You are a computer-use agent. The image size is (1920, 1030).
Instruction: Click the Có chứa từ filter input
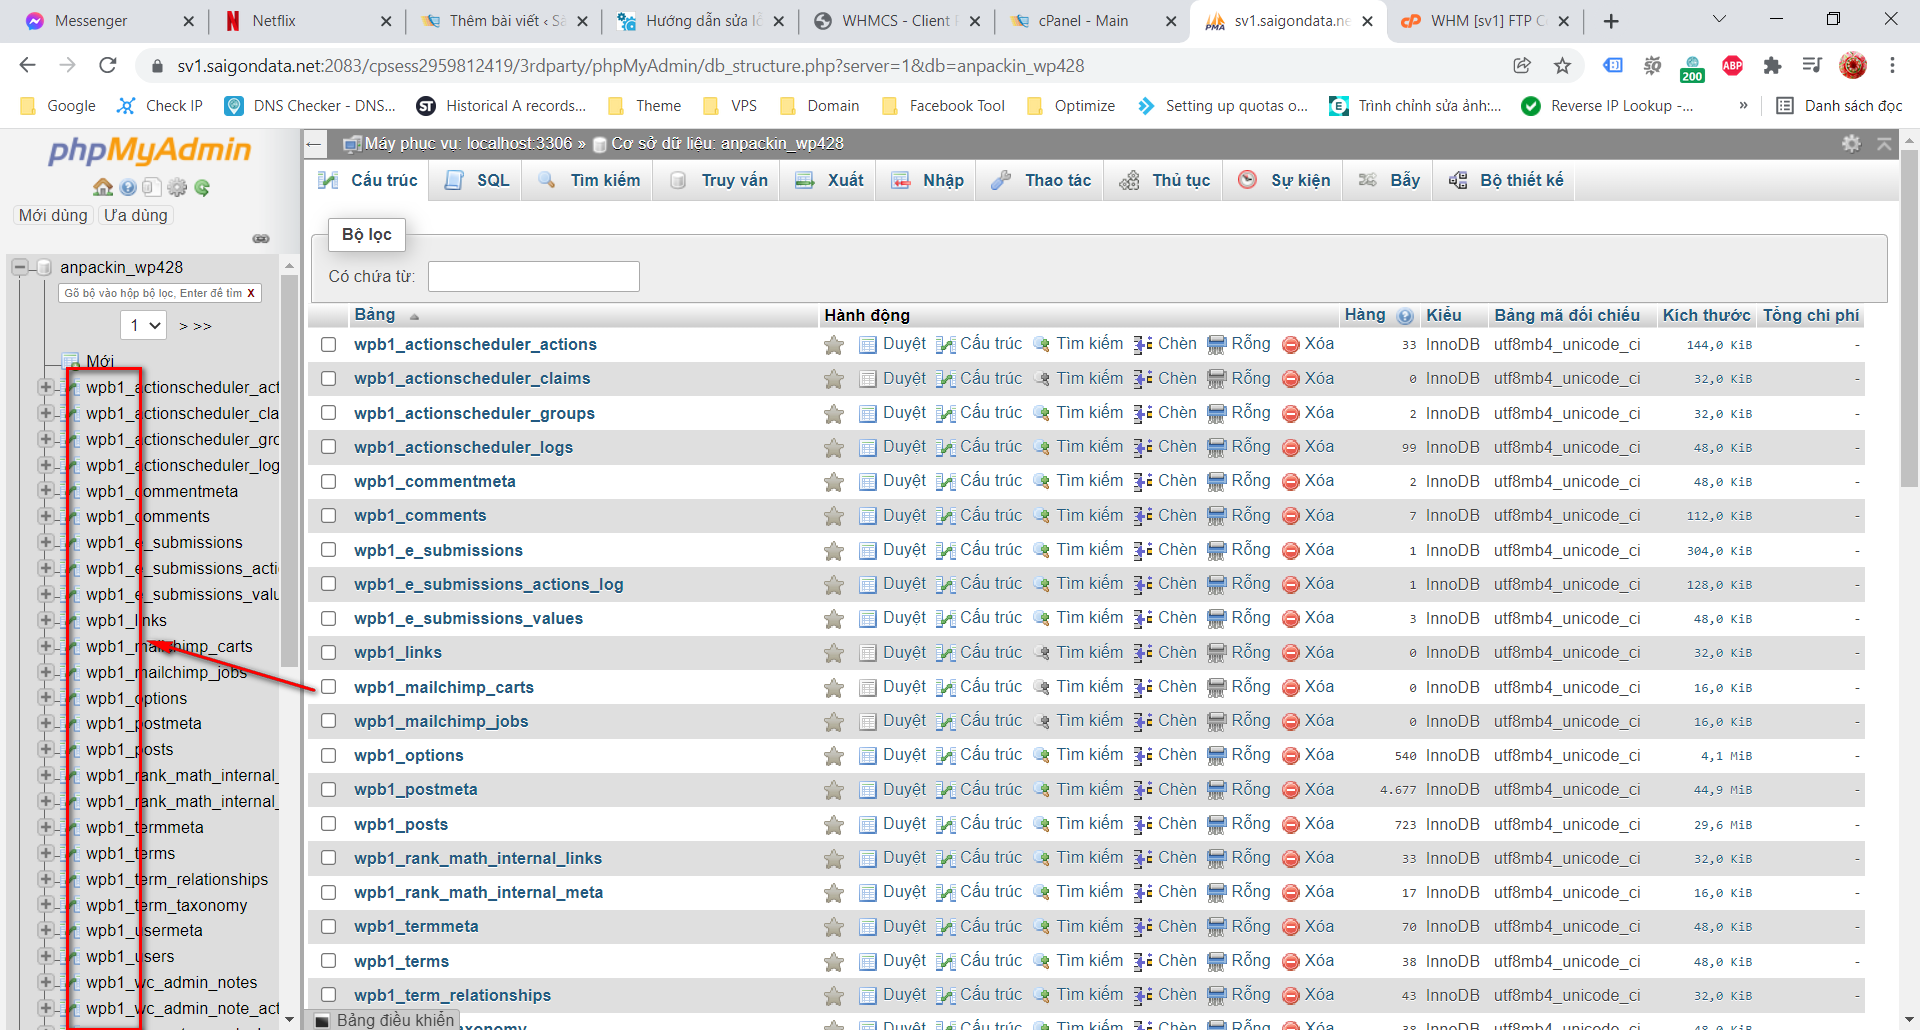click(533, 276)
